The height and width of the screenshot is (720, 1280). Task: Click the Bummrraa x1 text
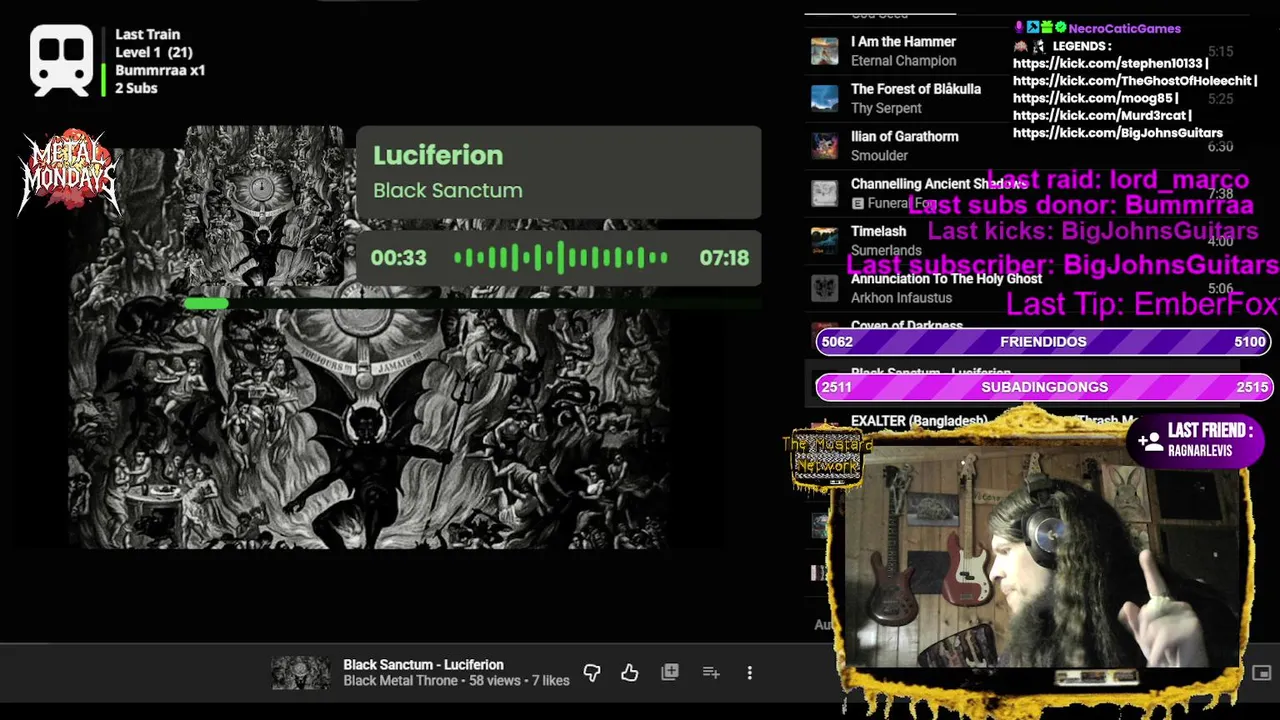[x=160, y=70]
